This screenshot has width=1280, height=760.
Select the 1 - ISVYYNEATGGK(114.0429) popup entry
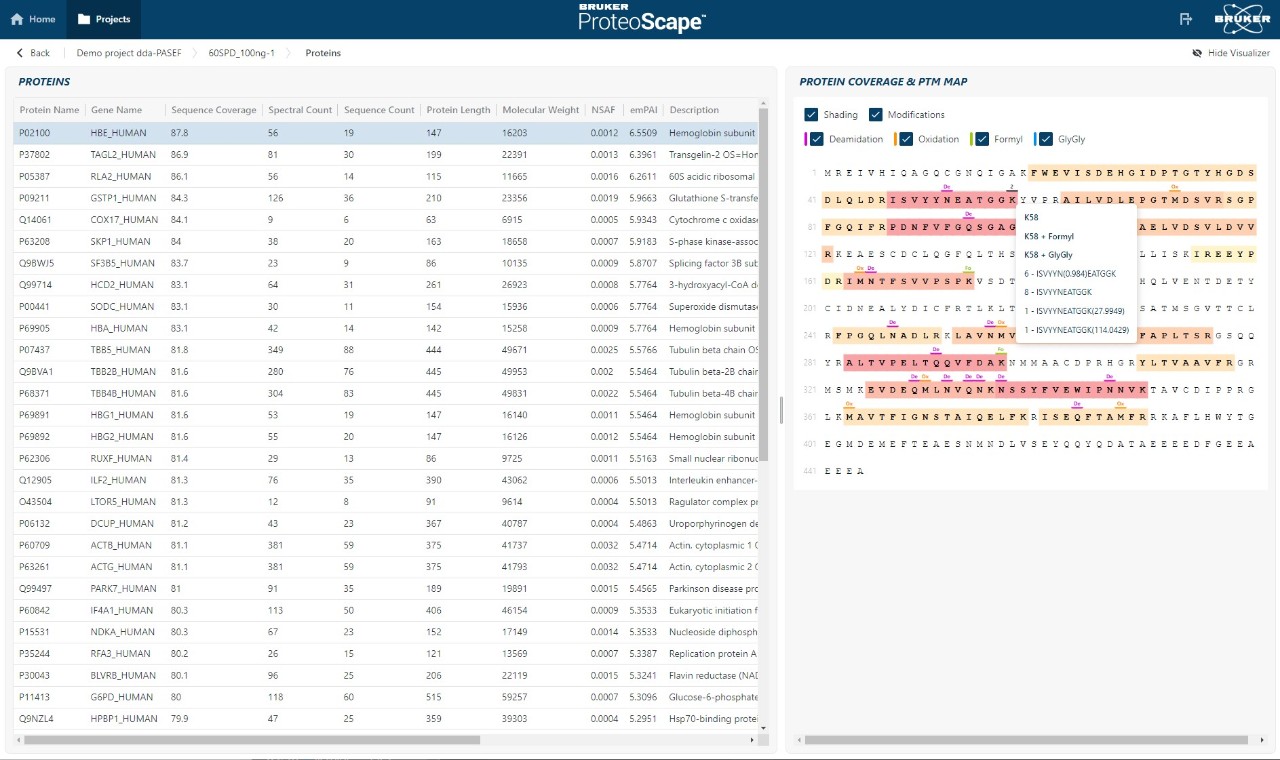[1076, 329]
